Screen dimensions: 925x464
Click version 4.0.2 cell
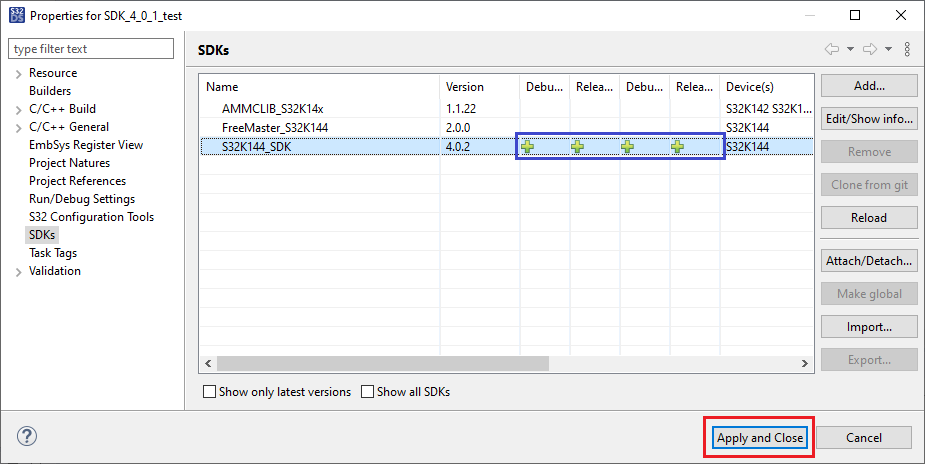458,146
